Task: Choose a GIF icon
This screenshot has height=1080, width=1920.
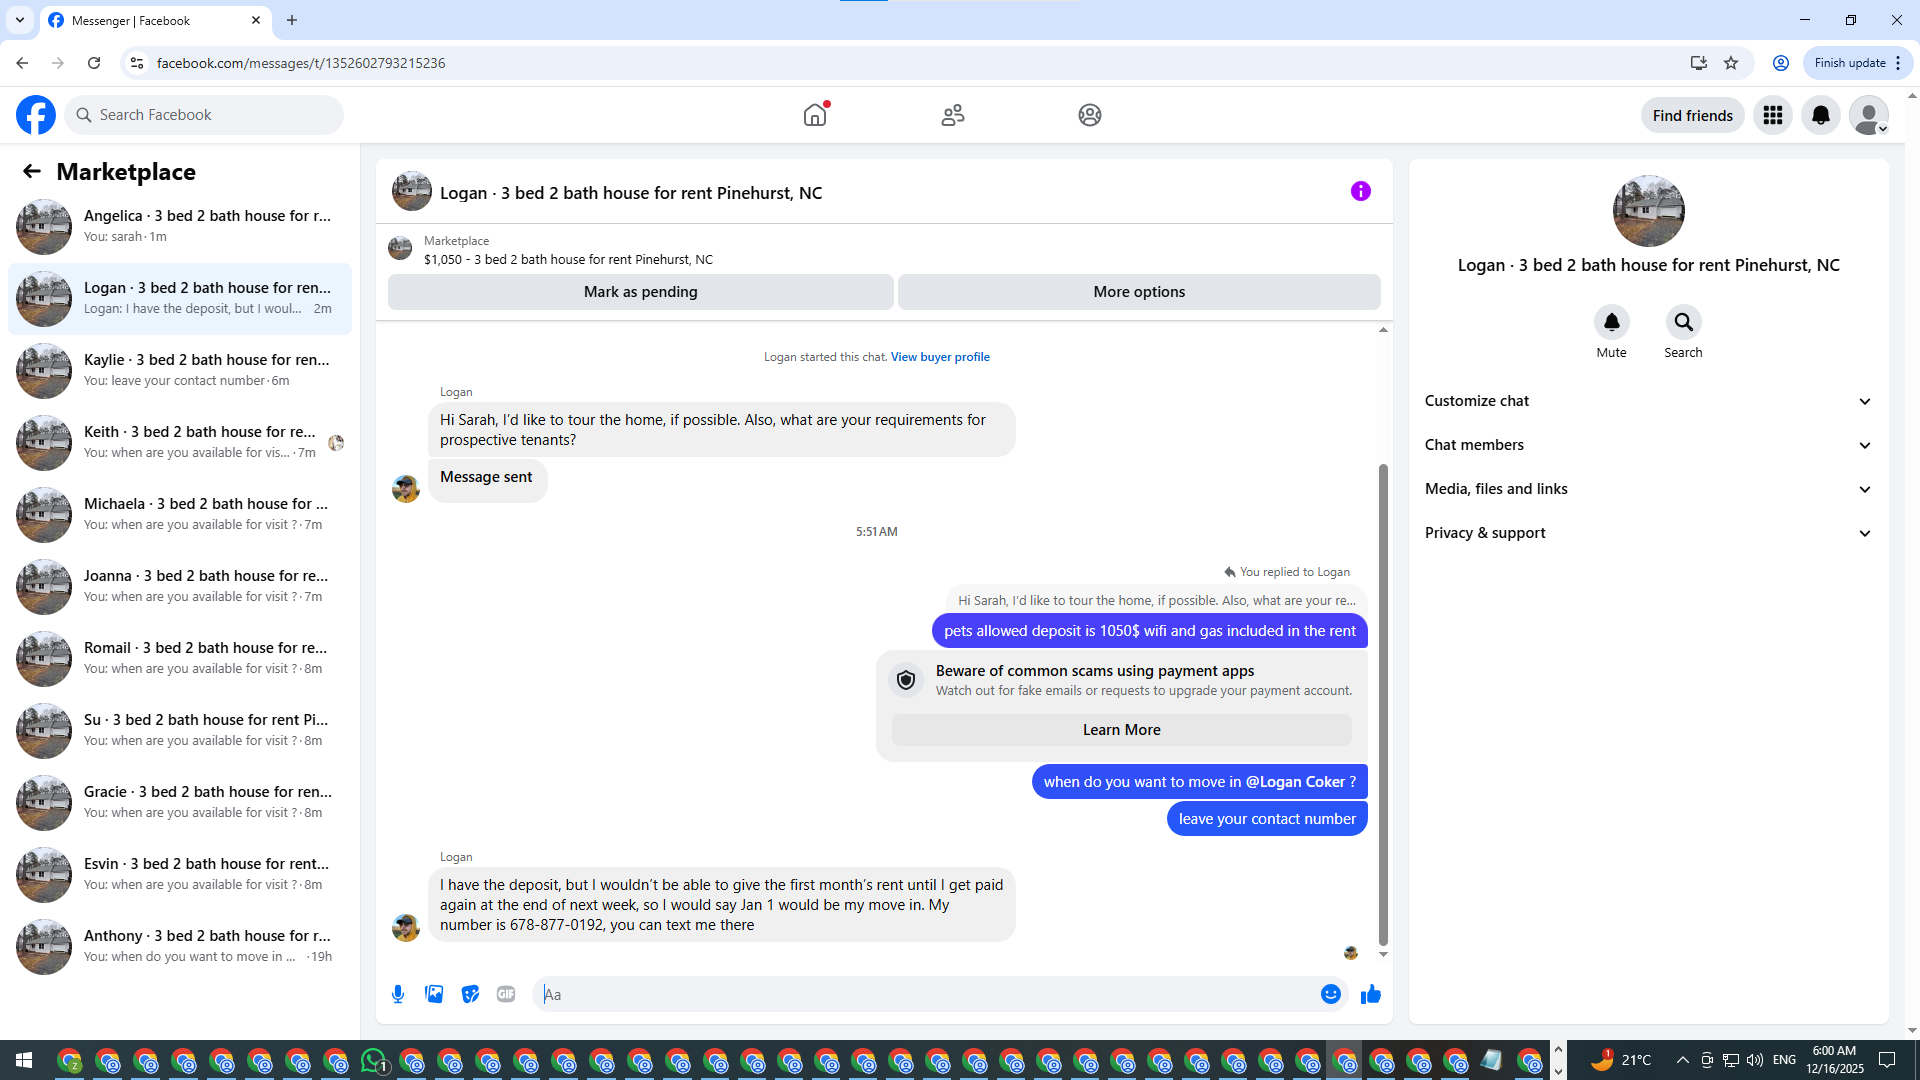Action: click(x=506, y=994)
